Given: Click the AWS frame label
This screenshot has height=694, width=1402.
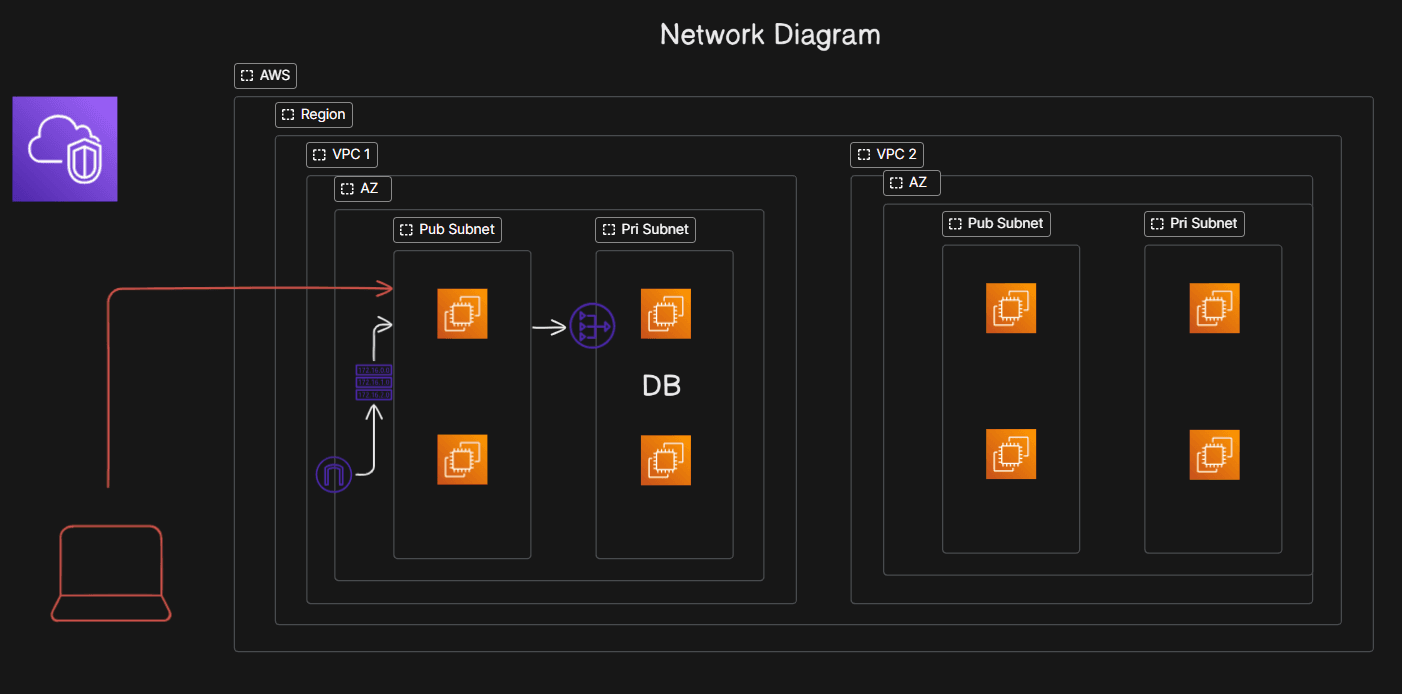Looking at the screenshot, I should pyautogui.click(x=265, y=75).
